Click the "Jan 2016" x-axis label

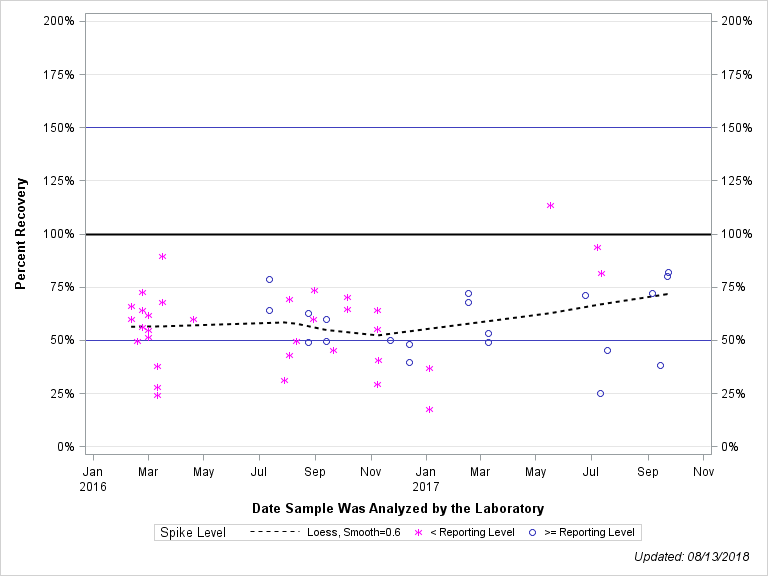click(x=93, y=479)
